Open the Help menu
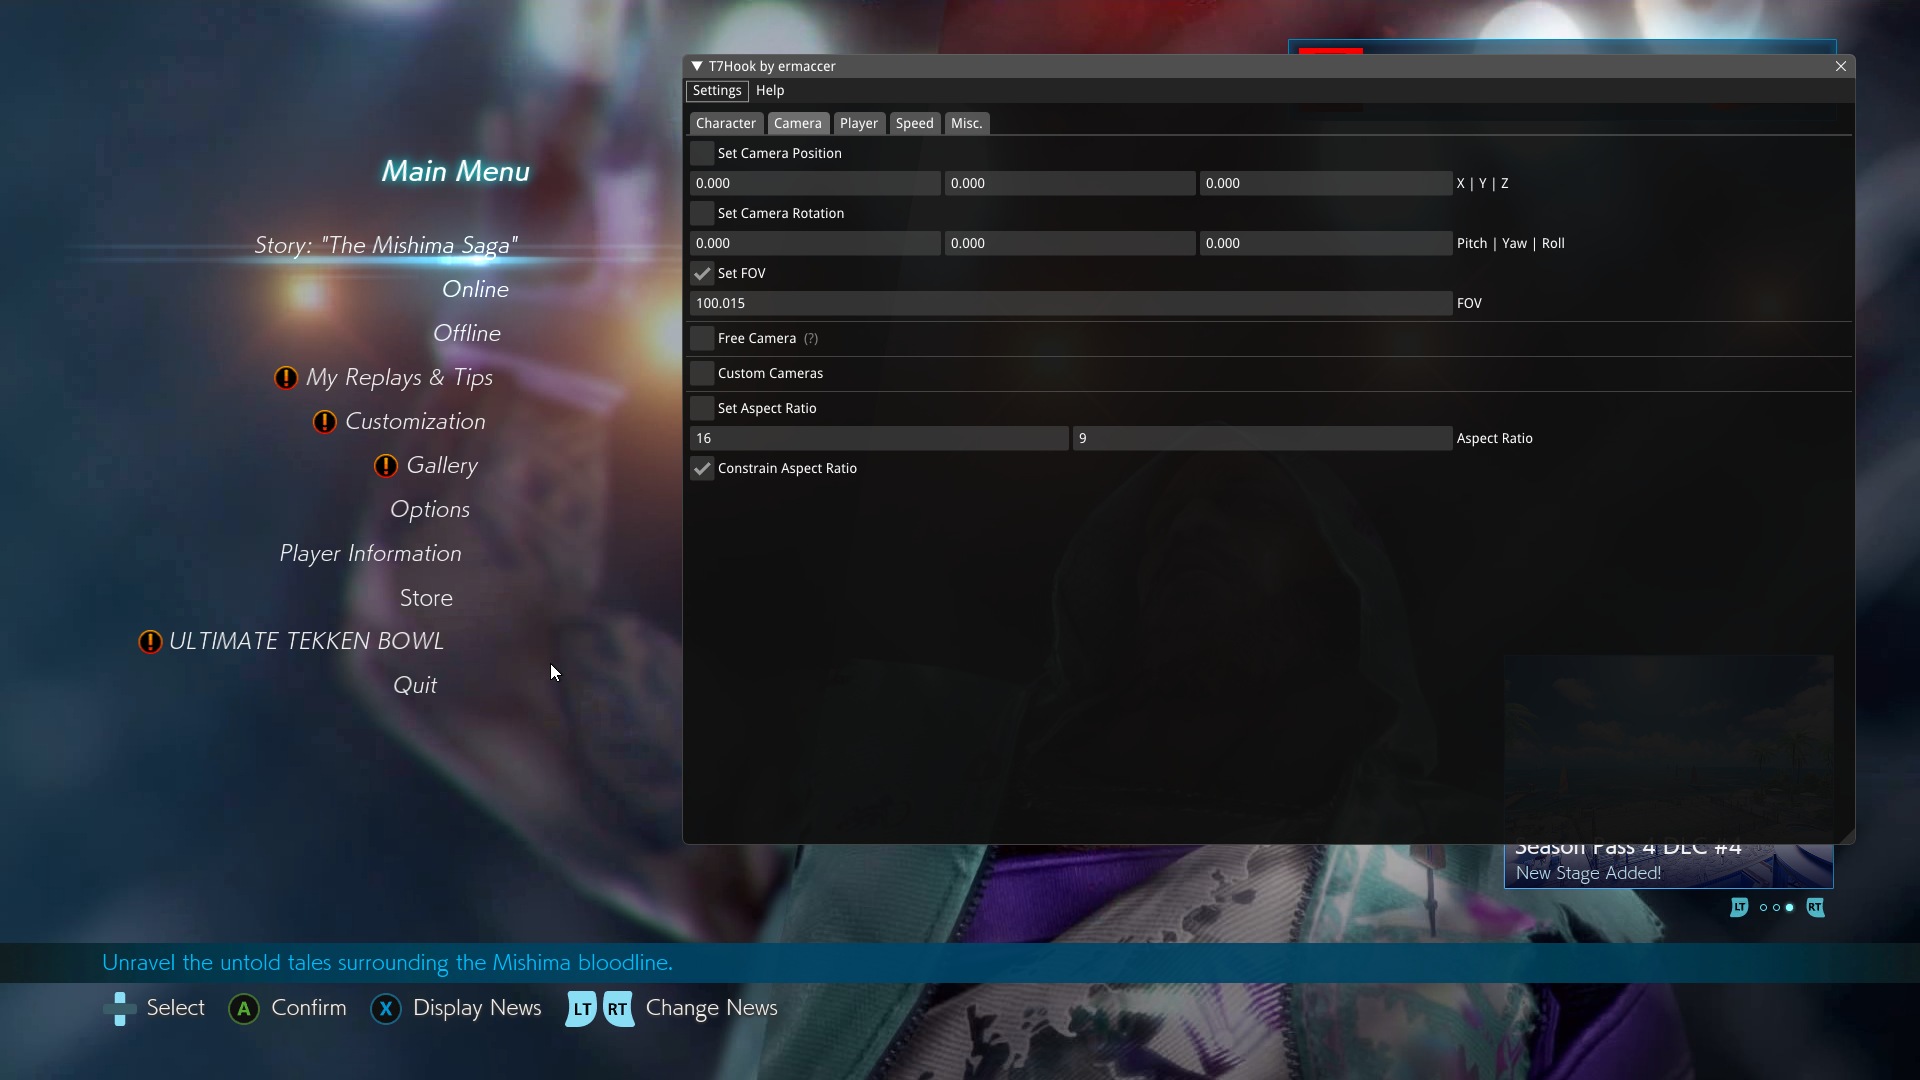The width and height of the screenshot is (1920, 1080). pyautogui.click(x=769, y=90)
